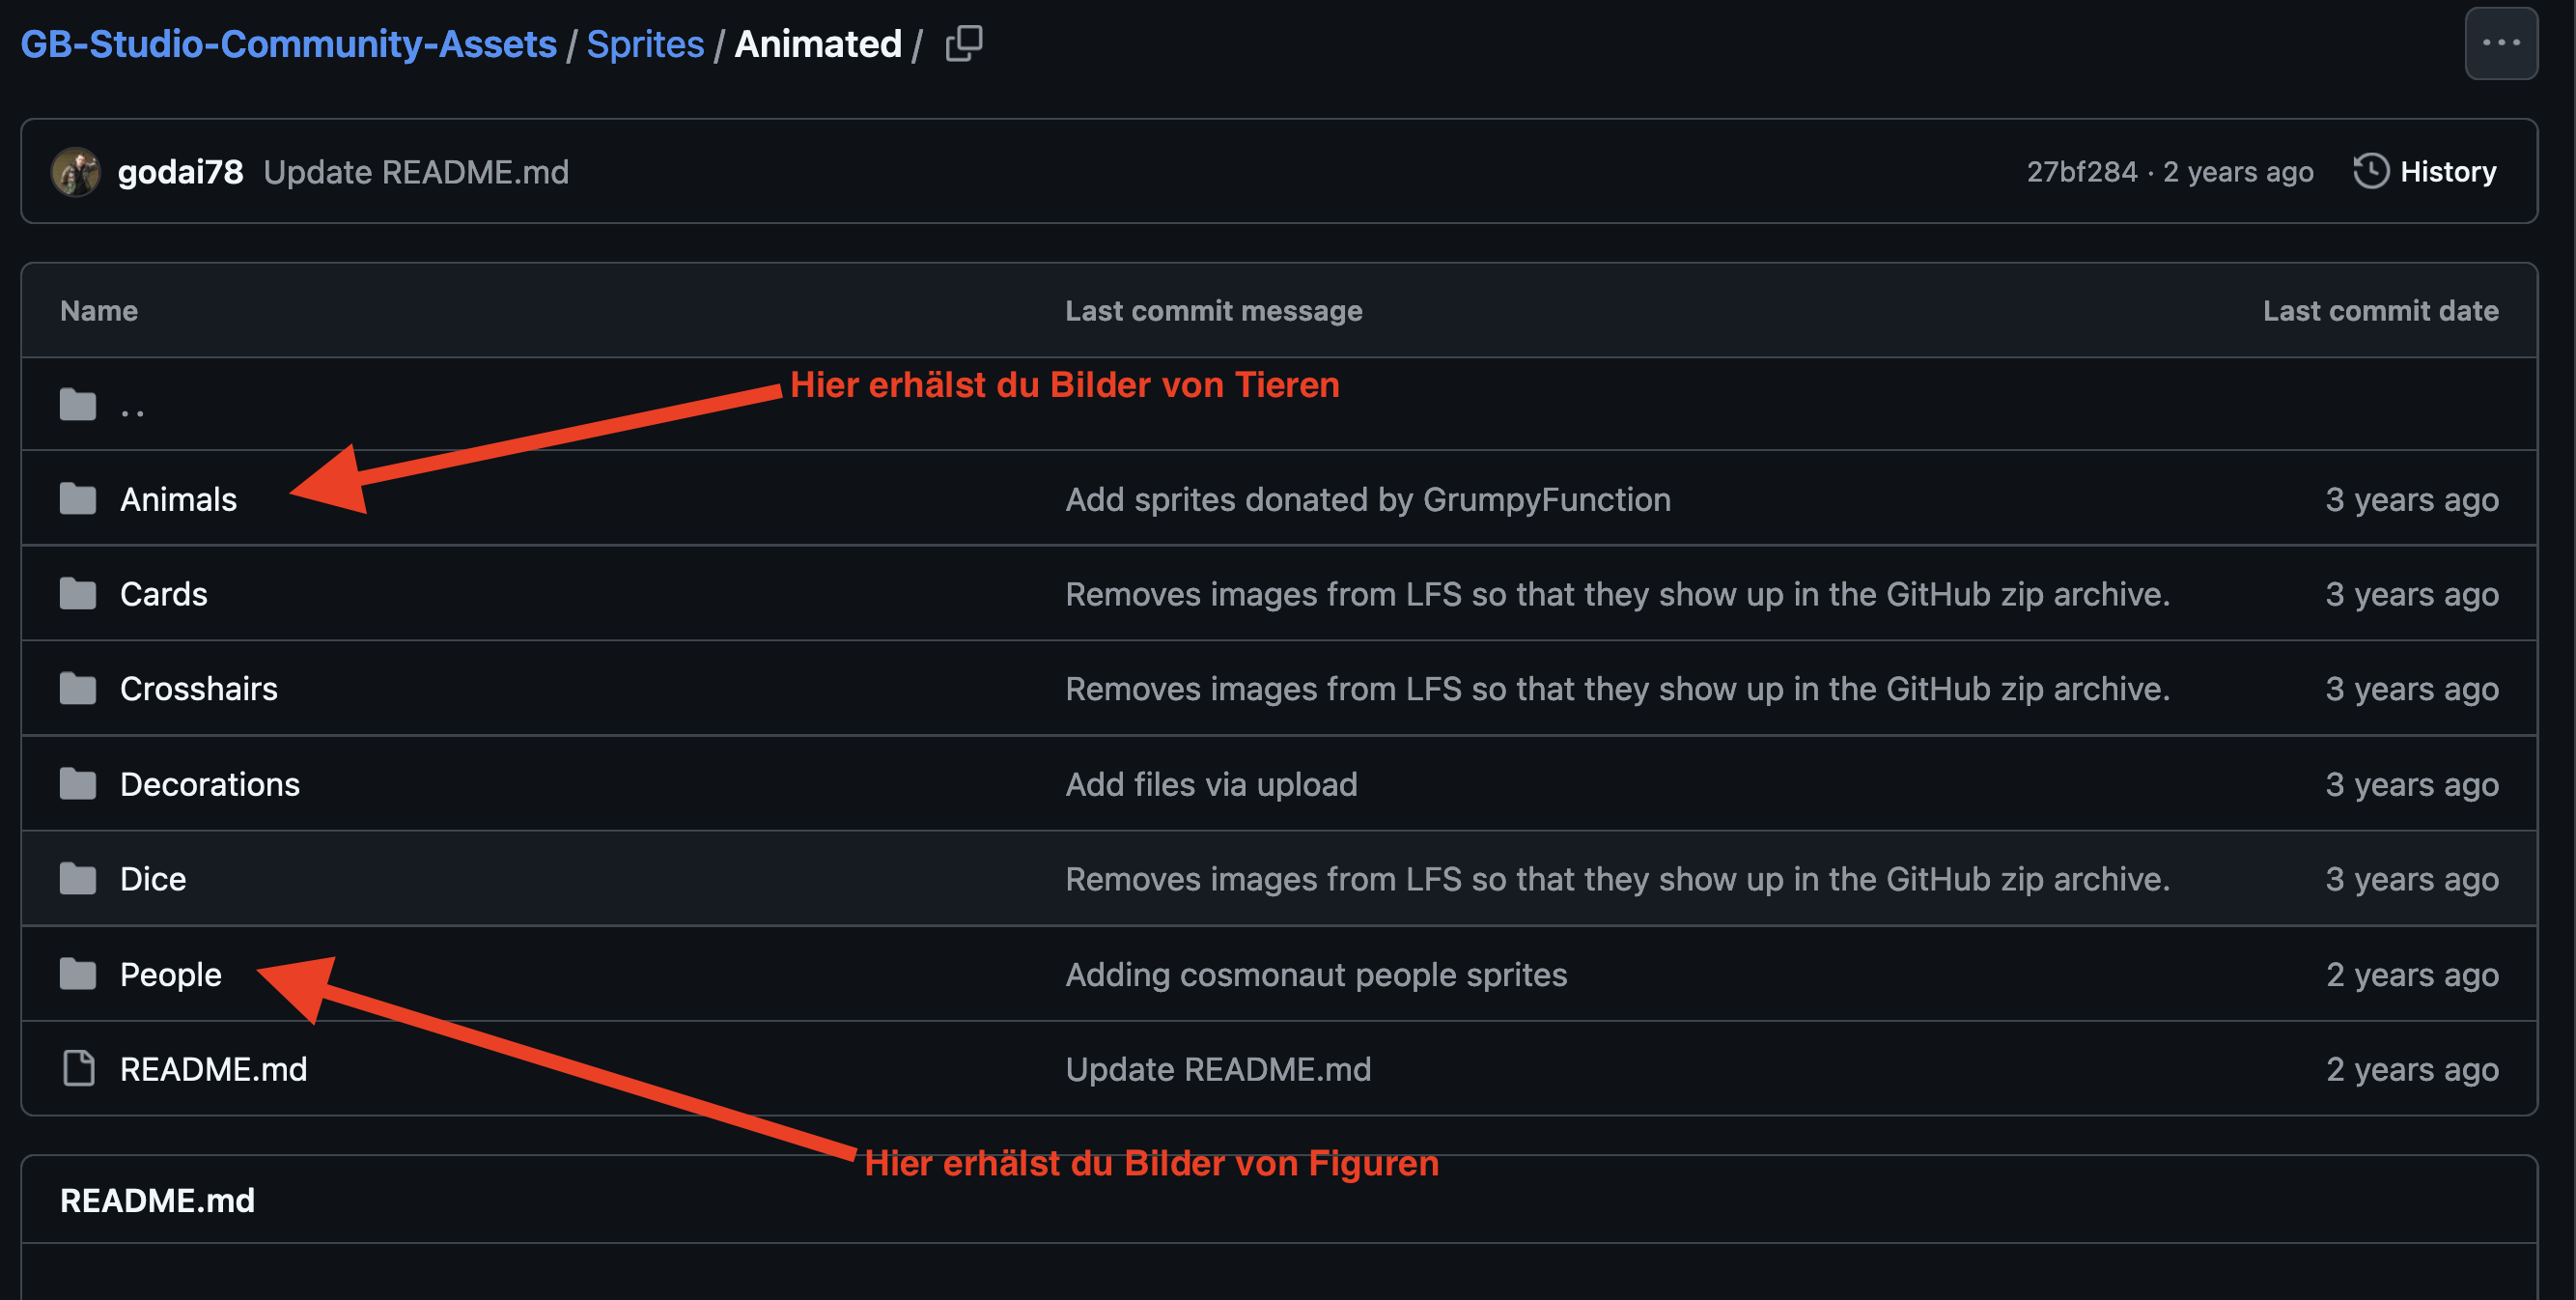Open the "Add files via upload" commit
This screenshot has width=2576, height=1300.
tap(1211, 784)
